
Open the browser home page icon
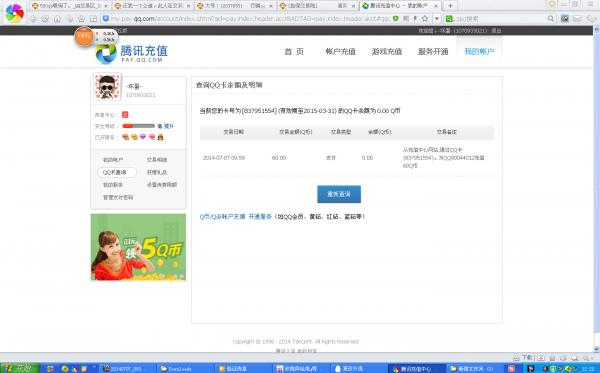click(x=57, y=19)
